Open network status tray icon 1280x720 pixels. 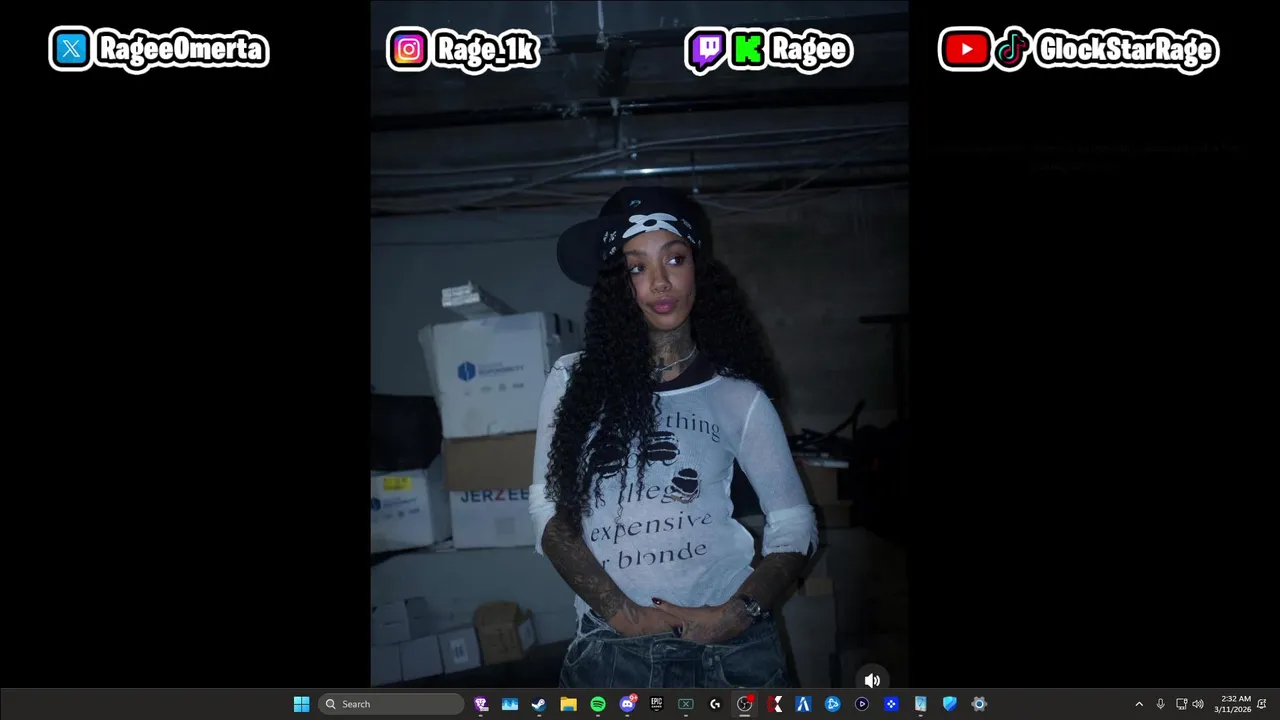1181,704
